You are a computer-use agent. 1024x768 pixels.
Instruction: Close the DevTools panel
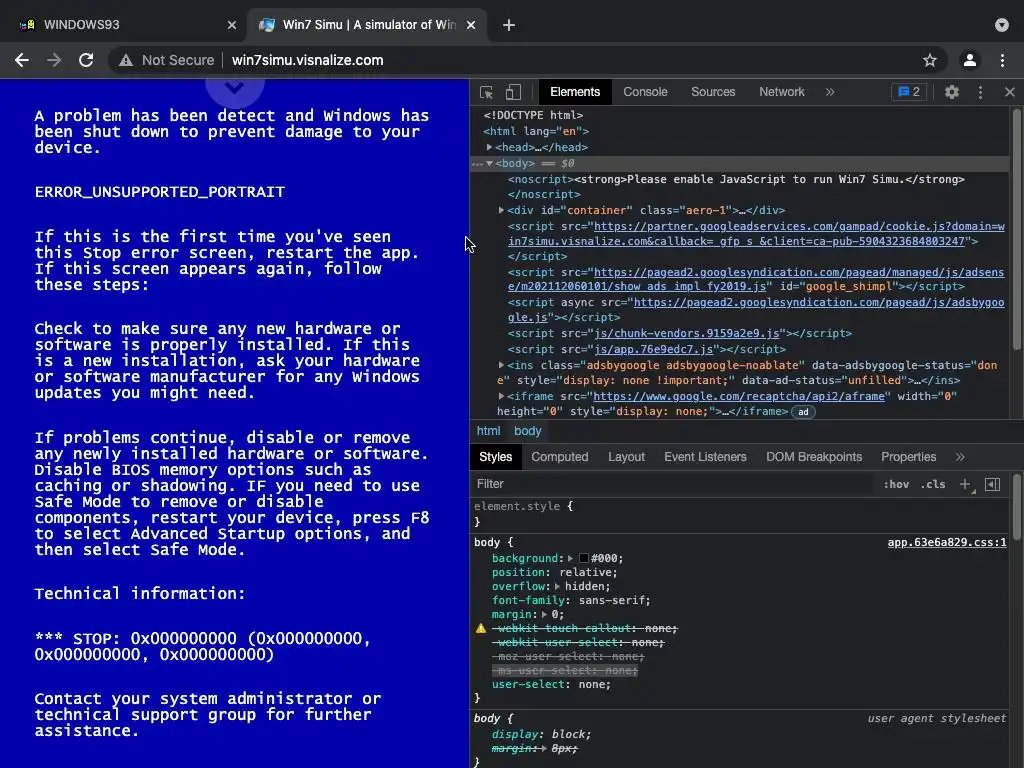pyautogui.click(x=1010, y=92)
